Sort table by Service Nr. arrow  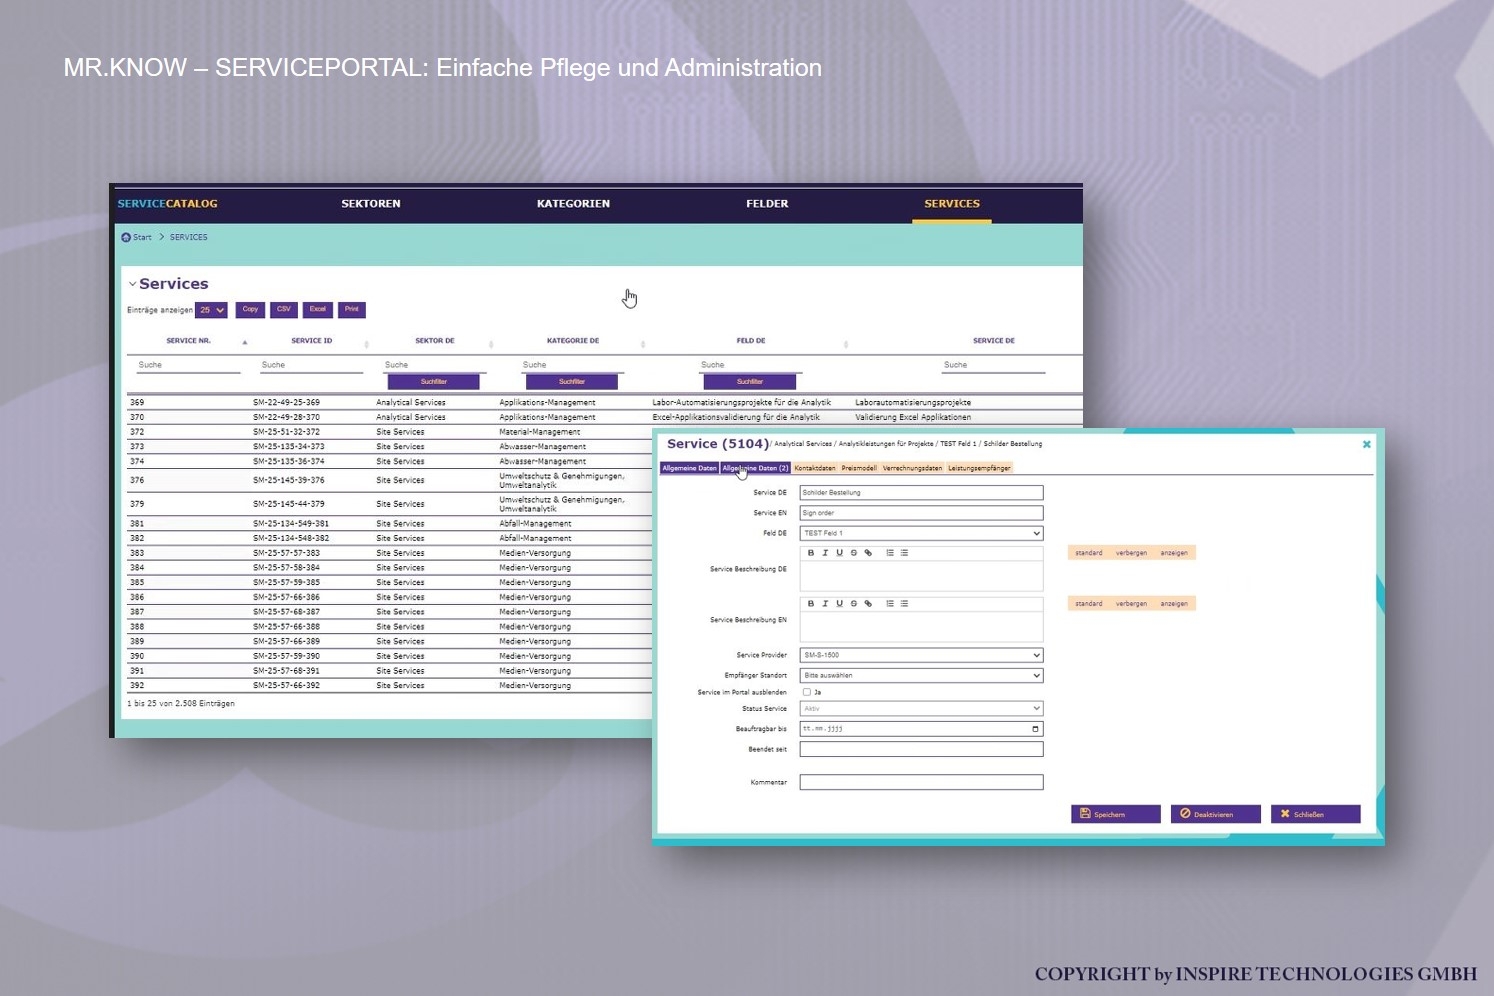pos(244,343)
